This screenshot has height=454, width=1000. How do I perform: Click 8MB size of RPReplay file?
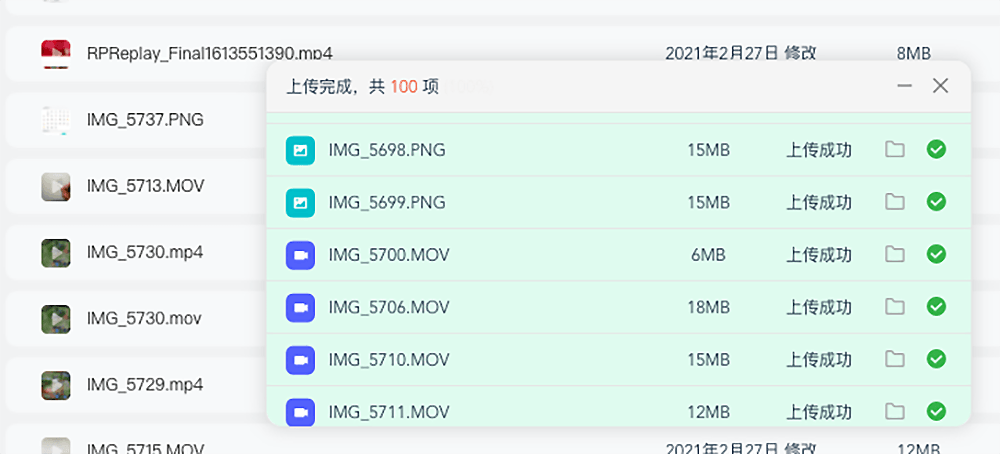tap(913, 54)
